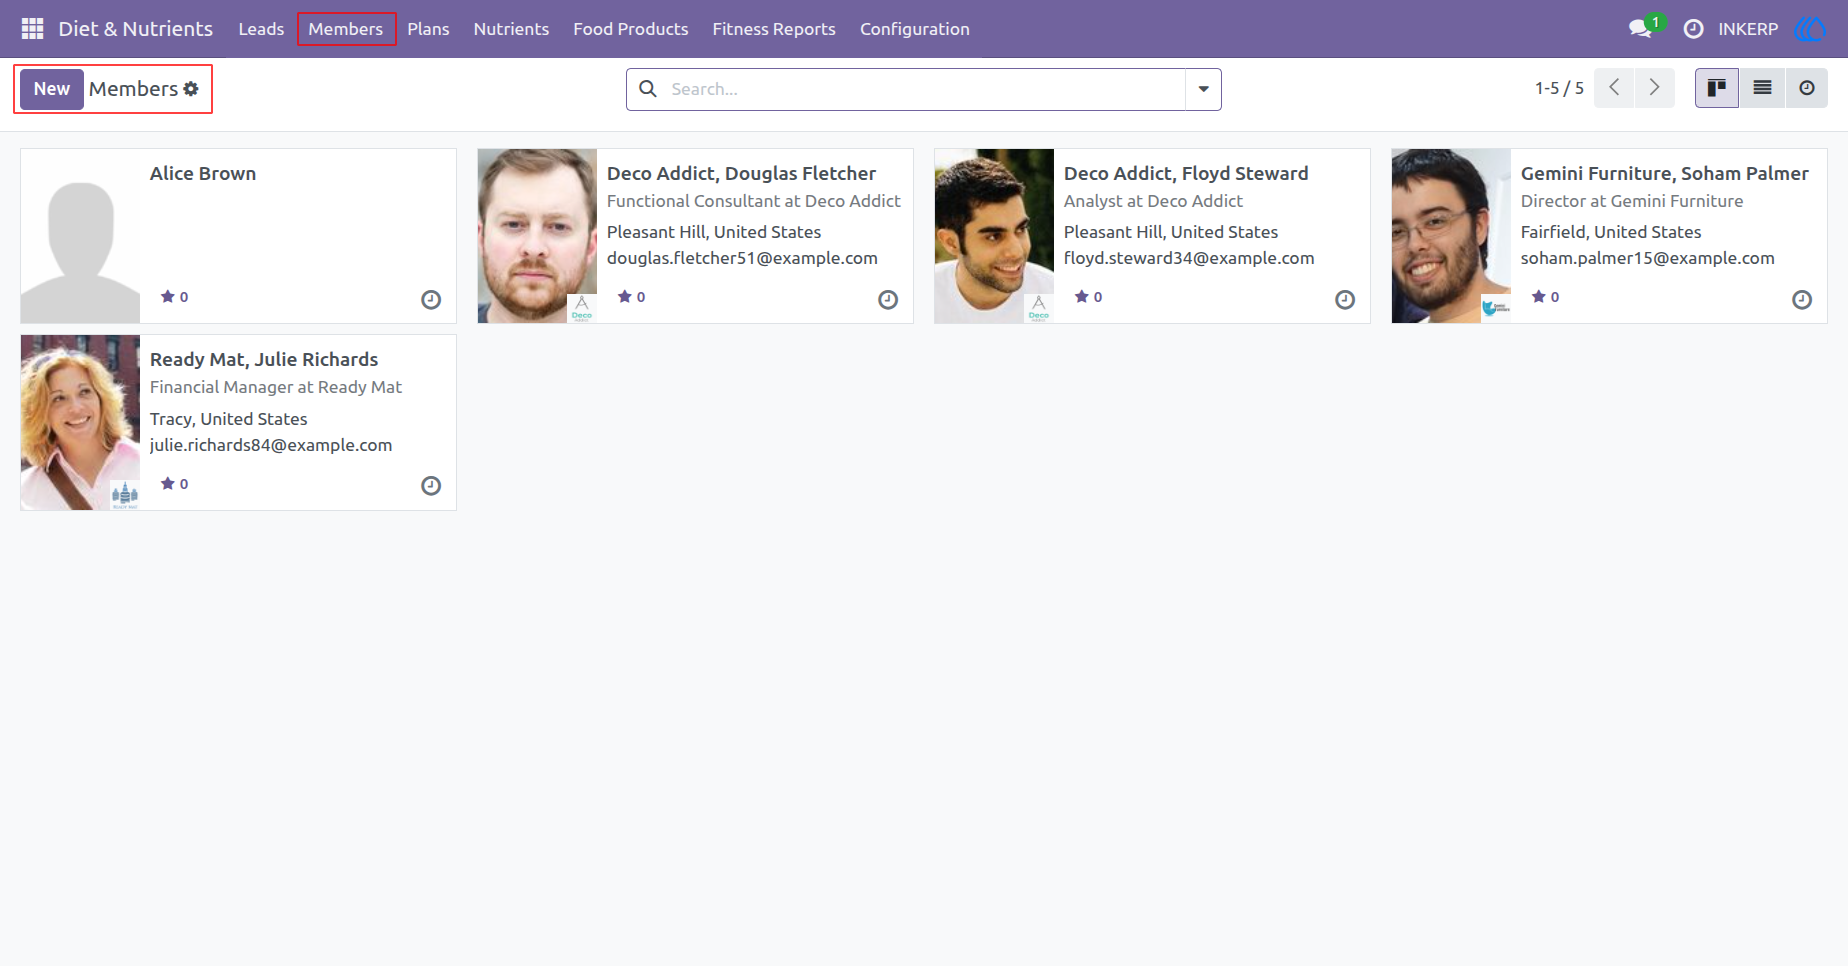Switch to Kanban view
The width and height of the screenshot is (1848, 966).
1717,88
